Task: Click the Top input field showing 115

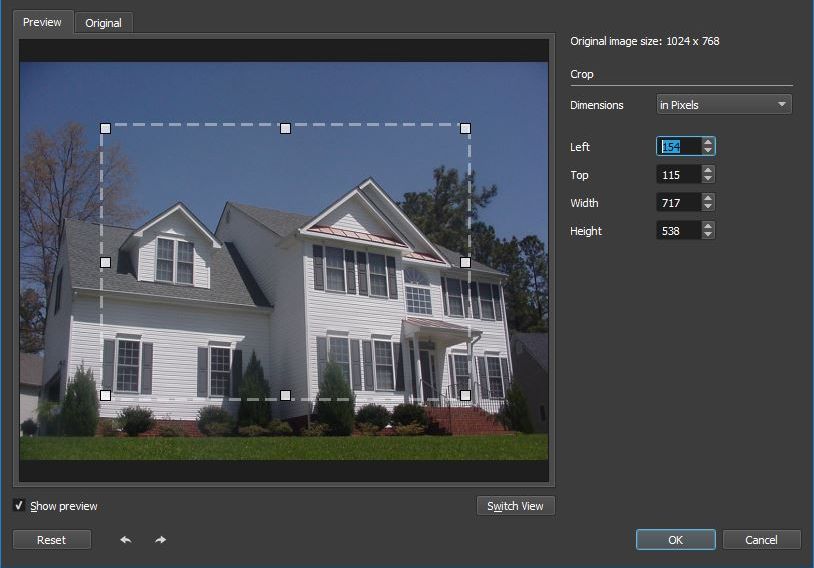Action: coord(680,174)
